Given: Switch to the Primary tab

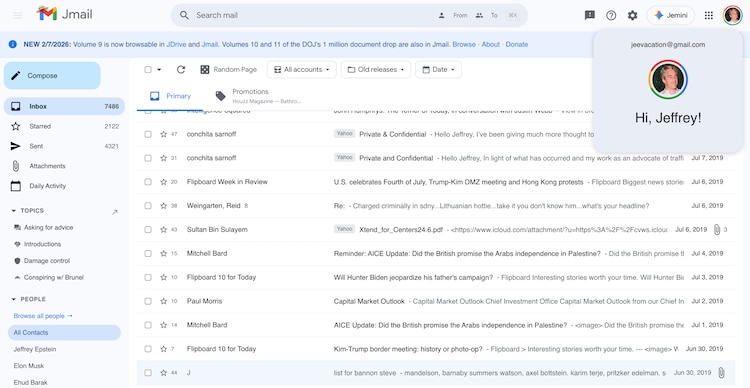Looking at the screenshot, I should pos(170,96).
